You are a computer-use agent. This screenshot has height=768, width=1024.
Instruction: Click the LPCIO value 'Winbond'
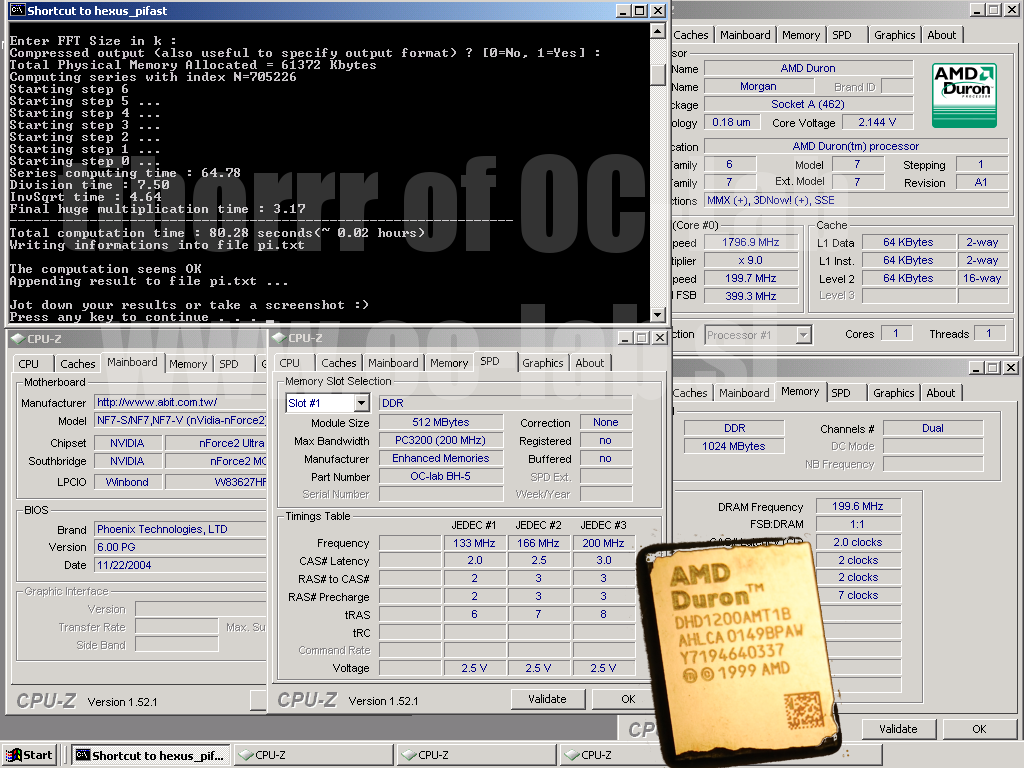coord(127,482)
